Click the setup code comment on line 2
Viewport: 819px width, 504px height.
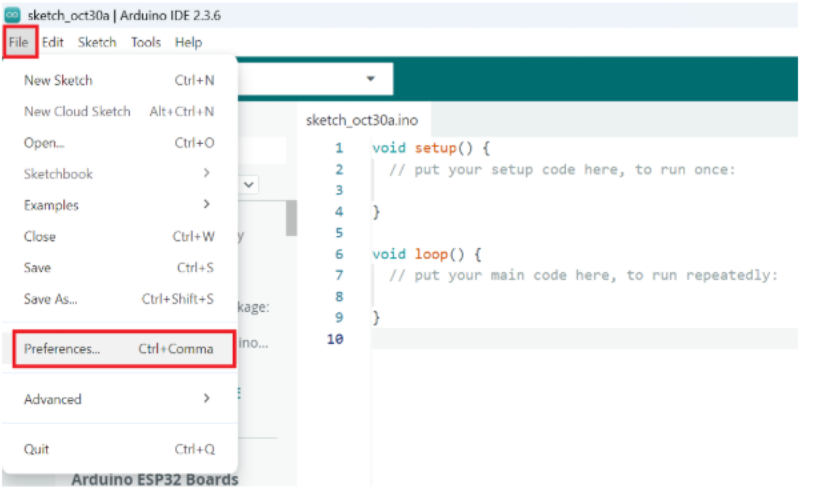[562, 170]
